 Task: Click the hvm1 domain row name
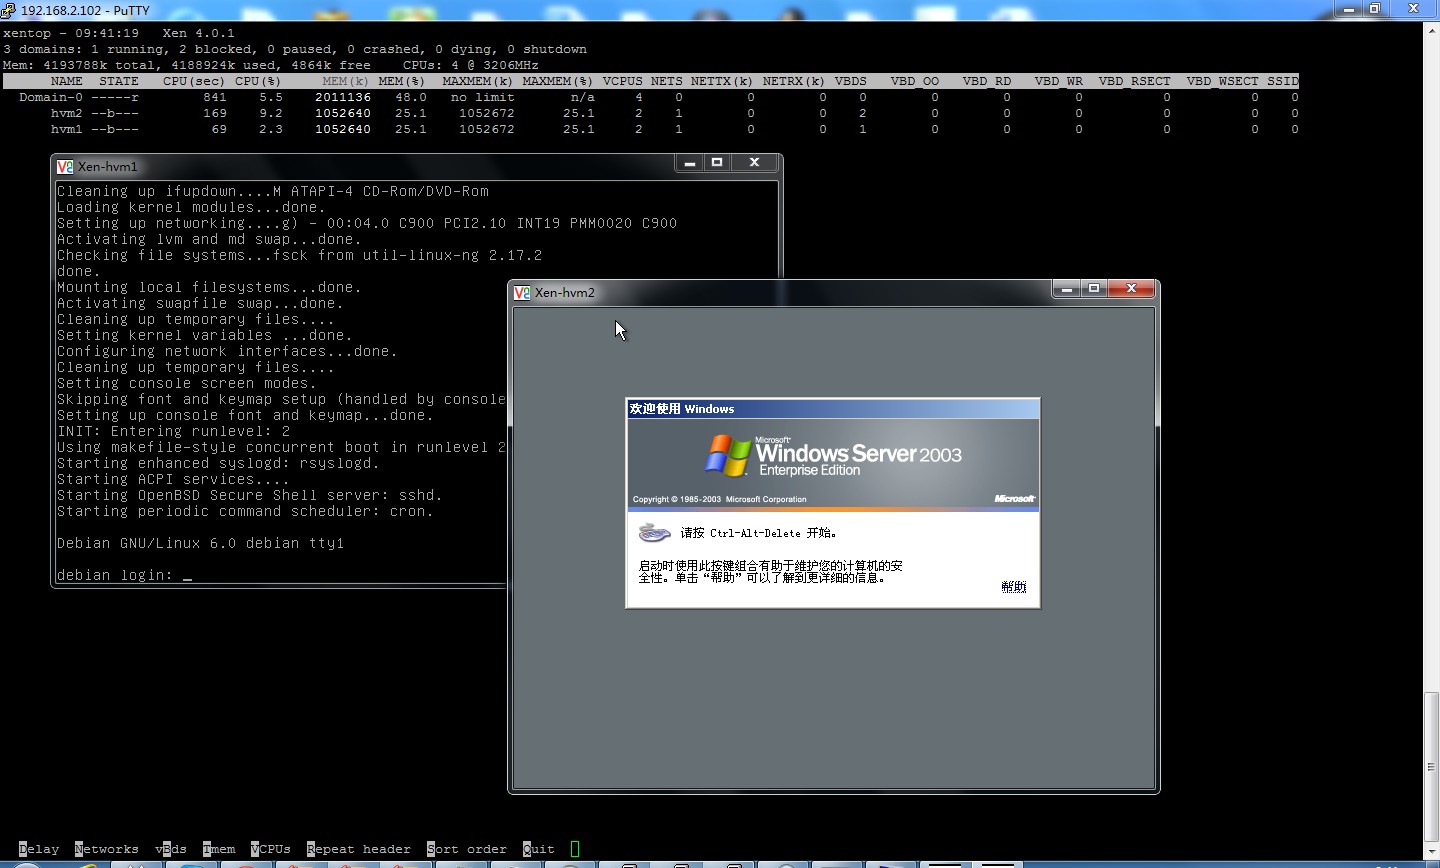[x=67, y=129]
